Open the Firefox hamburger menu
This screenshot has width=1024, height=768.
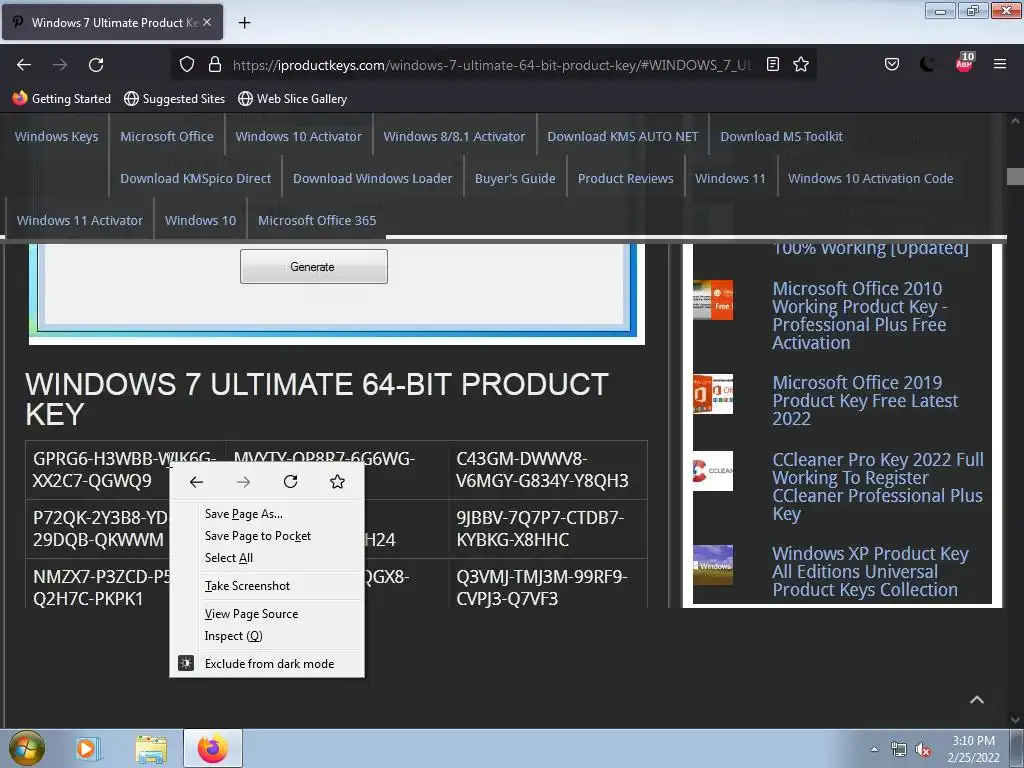[999, 64]
